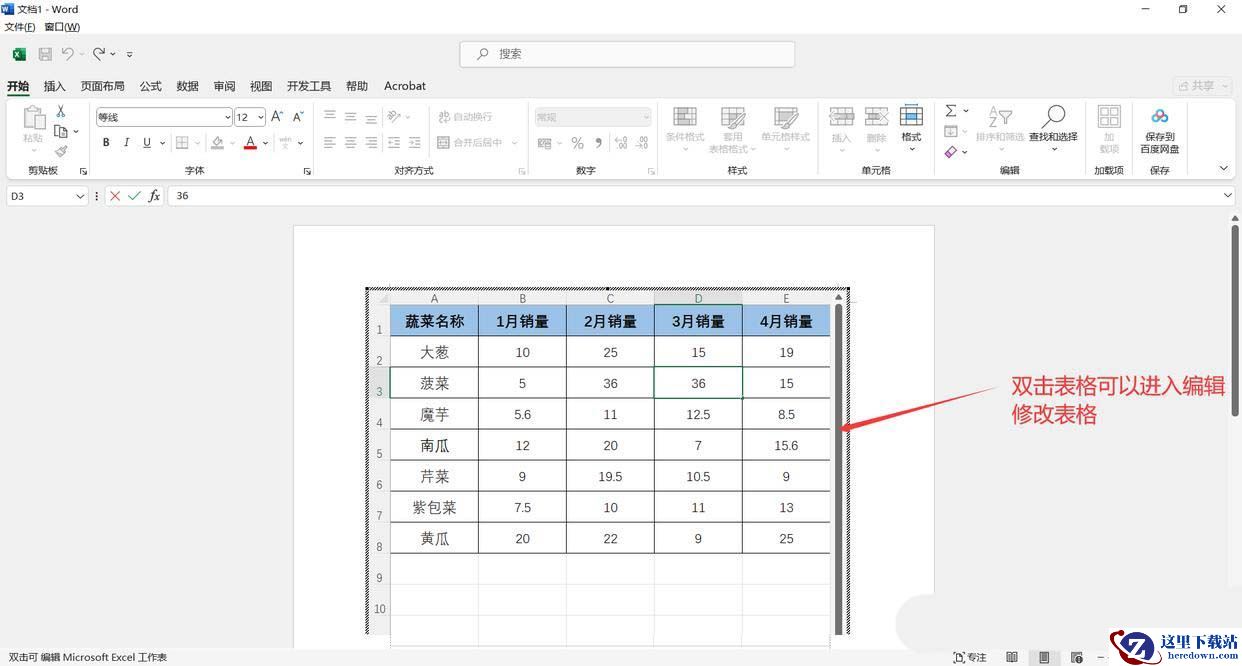Cancel the formula entry with the red X
Viewport: 1242px width, 666px height.
(x=115, y=196)
